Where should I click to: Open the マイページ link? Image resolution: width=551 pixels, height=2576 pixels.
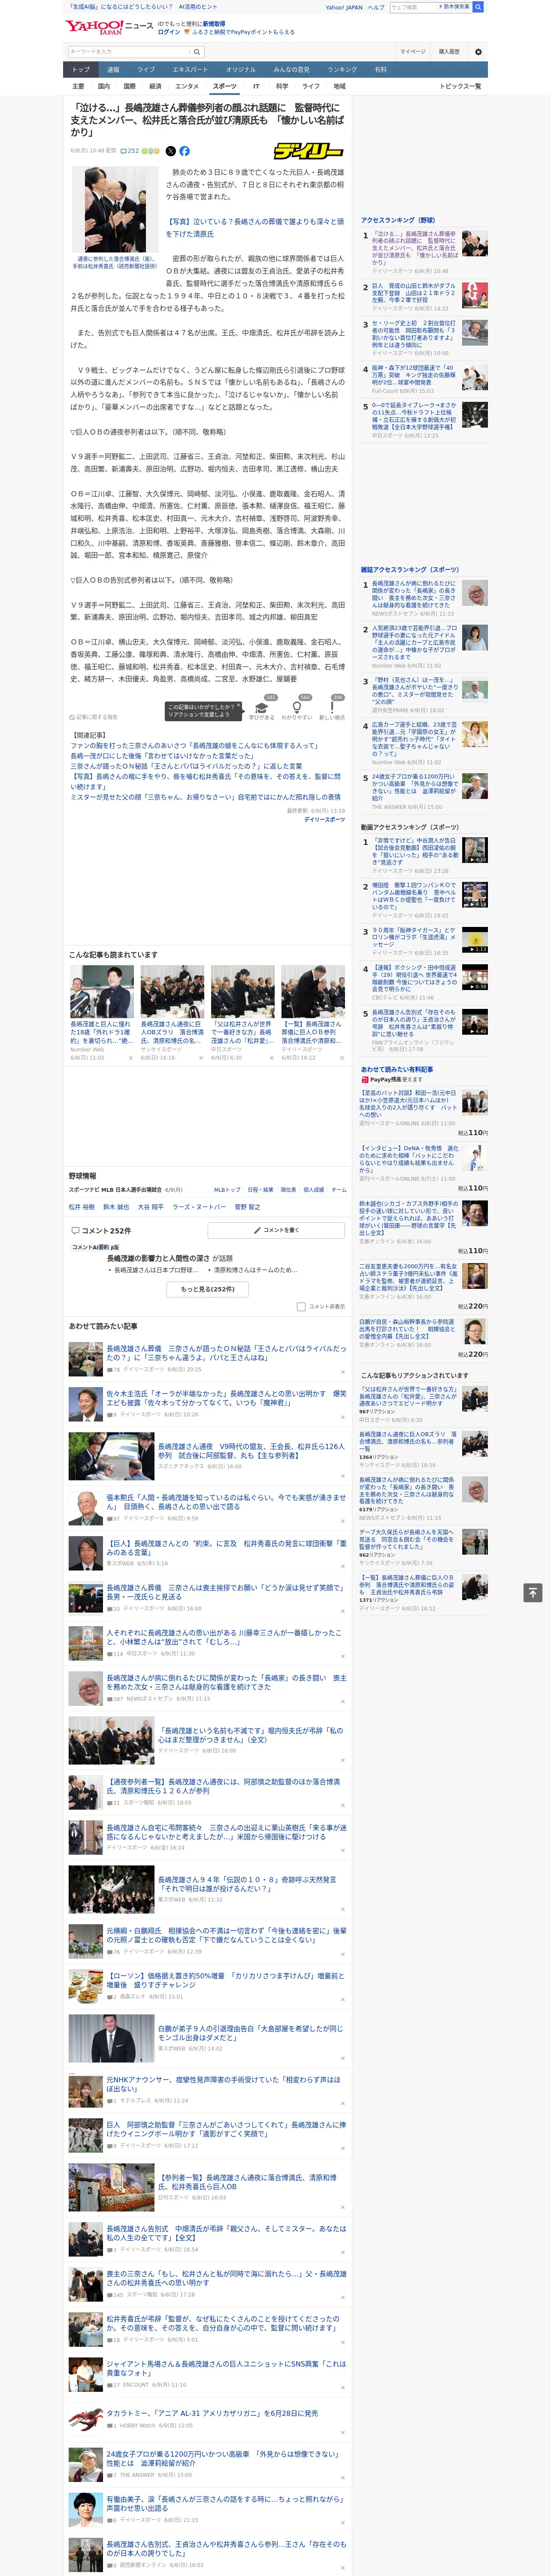tap(413, 52)
